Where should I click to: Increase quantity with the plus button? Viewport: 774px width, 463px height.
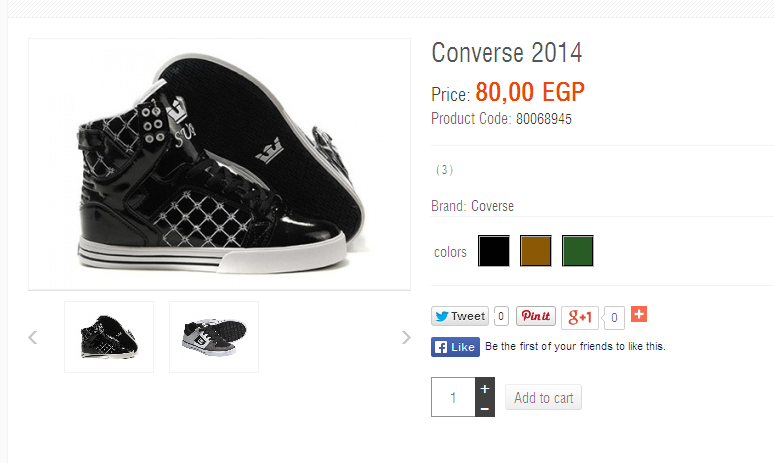tap(484, 388)
